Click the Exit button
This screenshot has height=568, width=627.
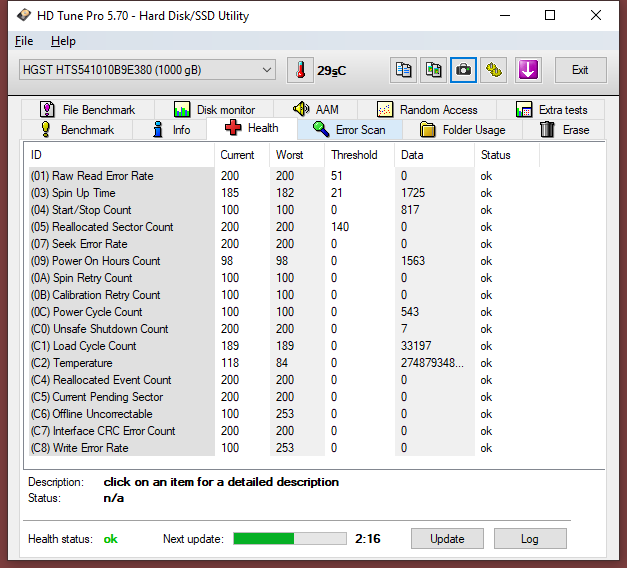pos(580,70)
